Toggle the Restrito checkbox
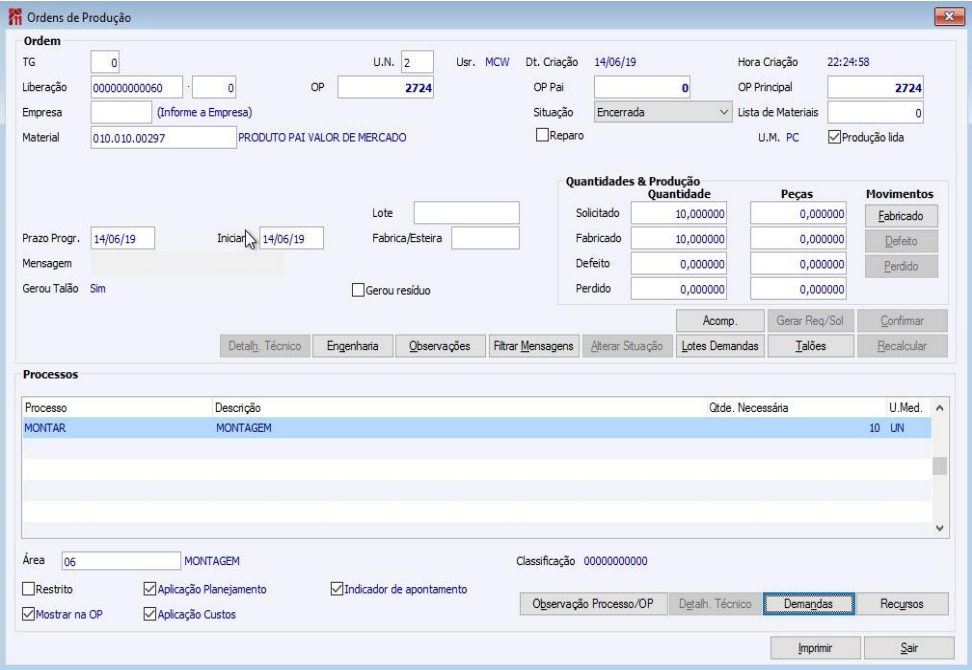Viewport: 972px width, 670px height. pos(28,589)
